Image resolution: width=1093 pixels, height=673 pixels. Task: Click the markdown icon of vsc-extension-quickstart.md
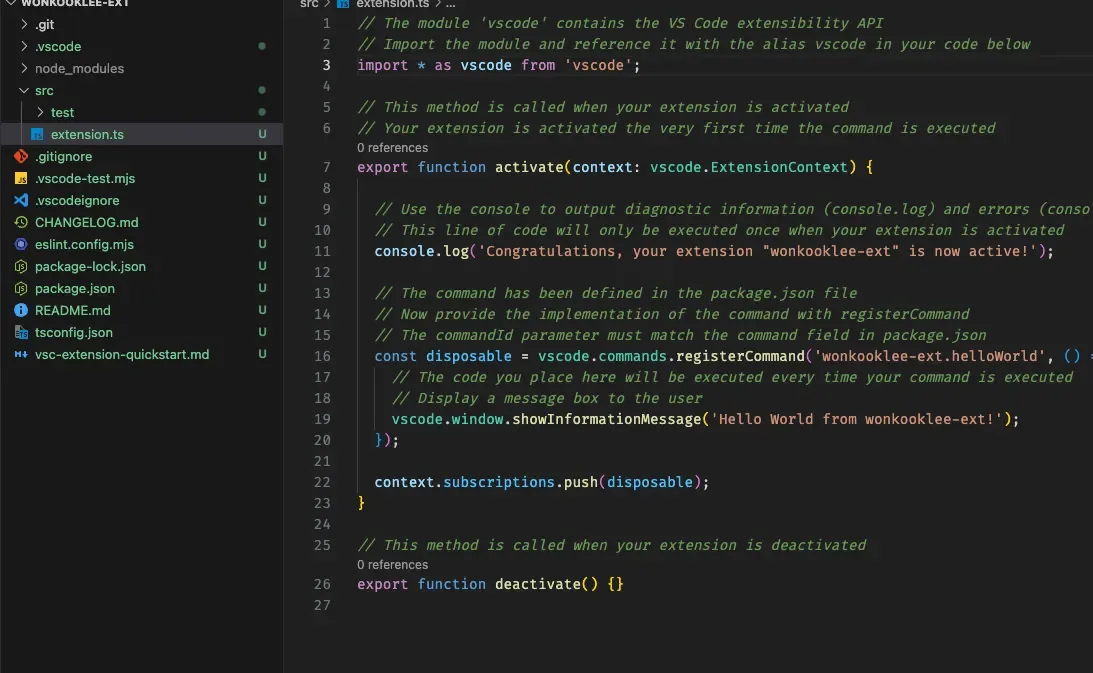tap(21, 354)
